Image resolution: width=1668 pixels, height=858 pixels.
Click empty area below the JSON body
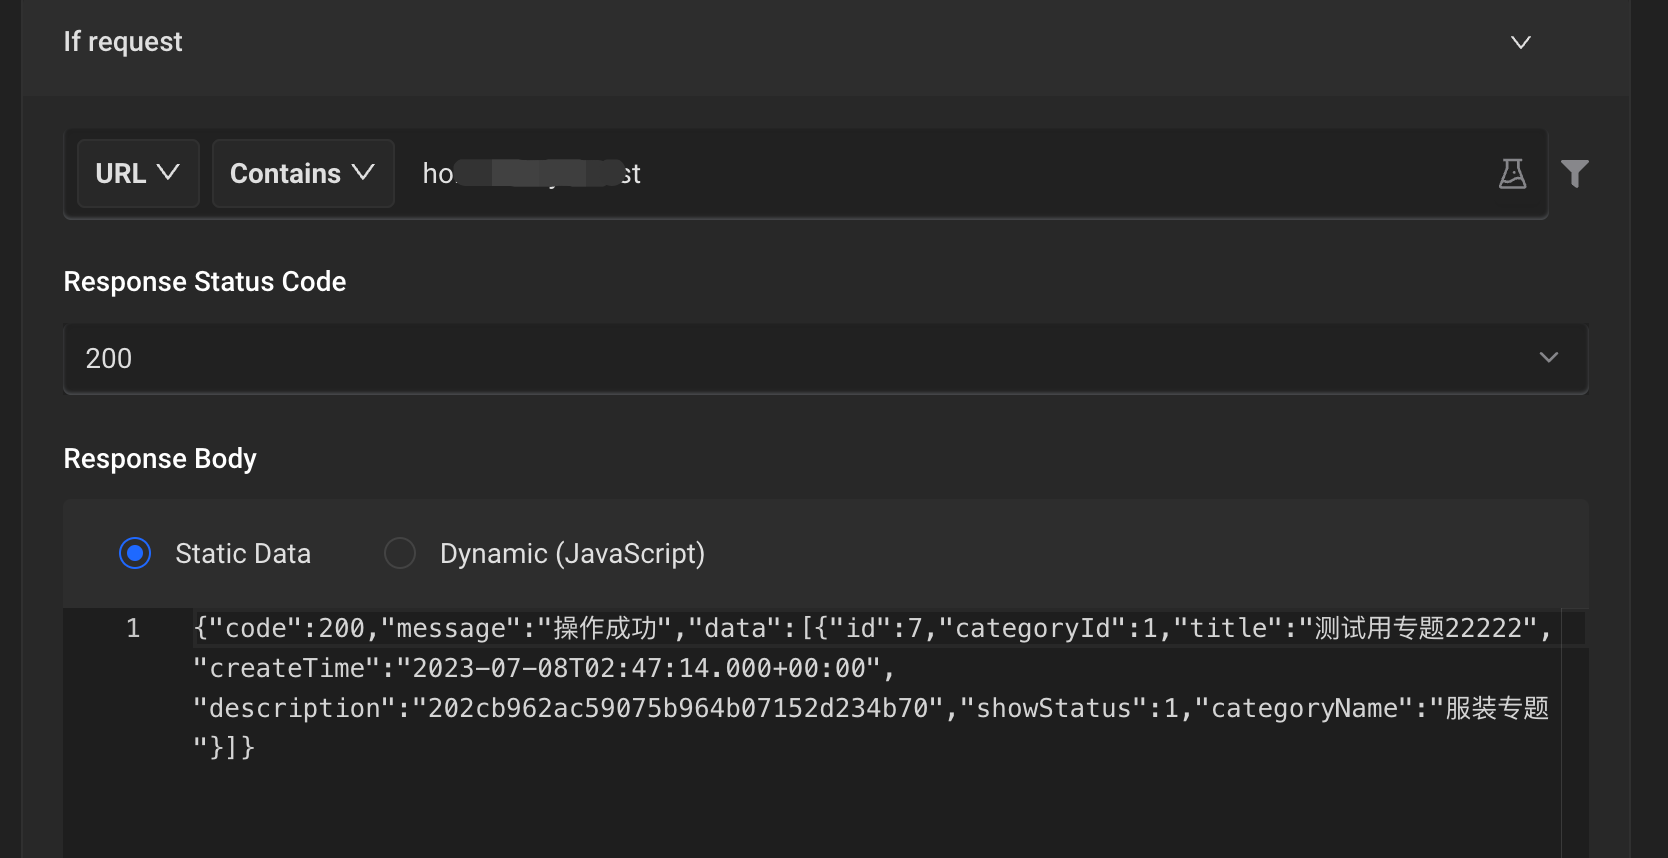(800, 810)
